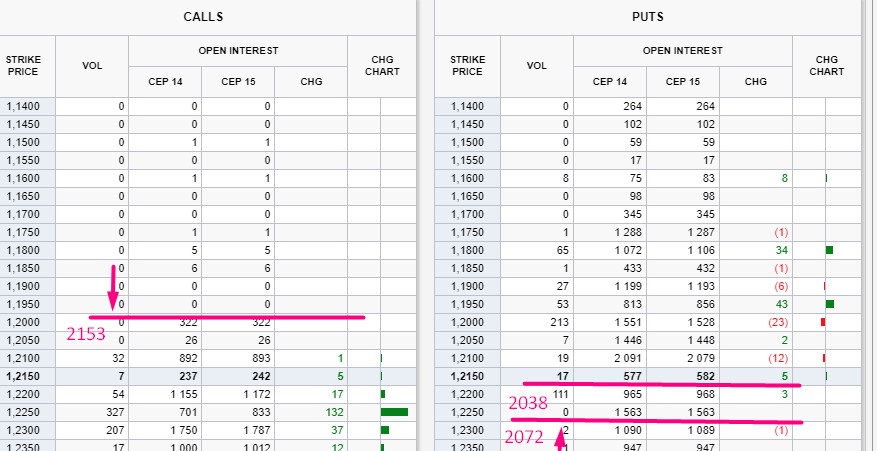Click CALLS volume 207 at strike 1,2300
This screenshot has height=451, width=877.
click(x=115, y=430)
